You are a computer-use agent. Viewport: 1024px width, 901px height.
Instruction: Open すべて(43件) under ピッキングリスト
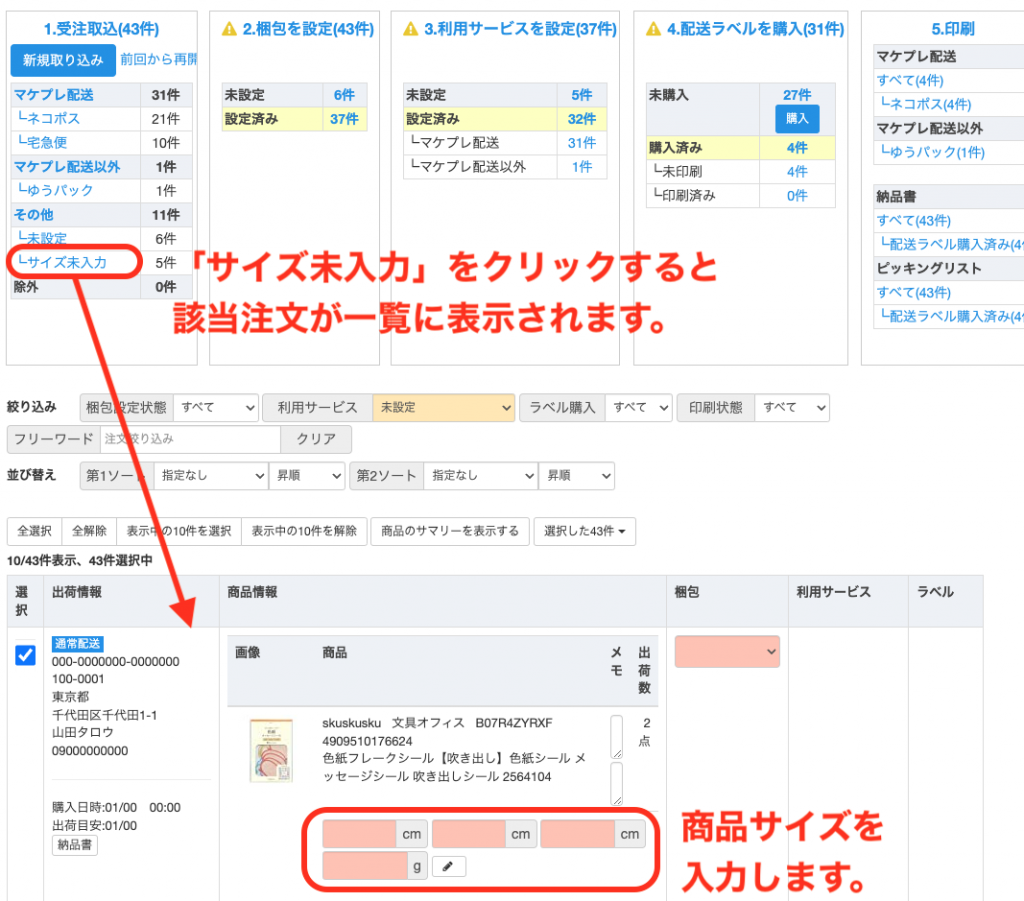[x=914, y=292]
